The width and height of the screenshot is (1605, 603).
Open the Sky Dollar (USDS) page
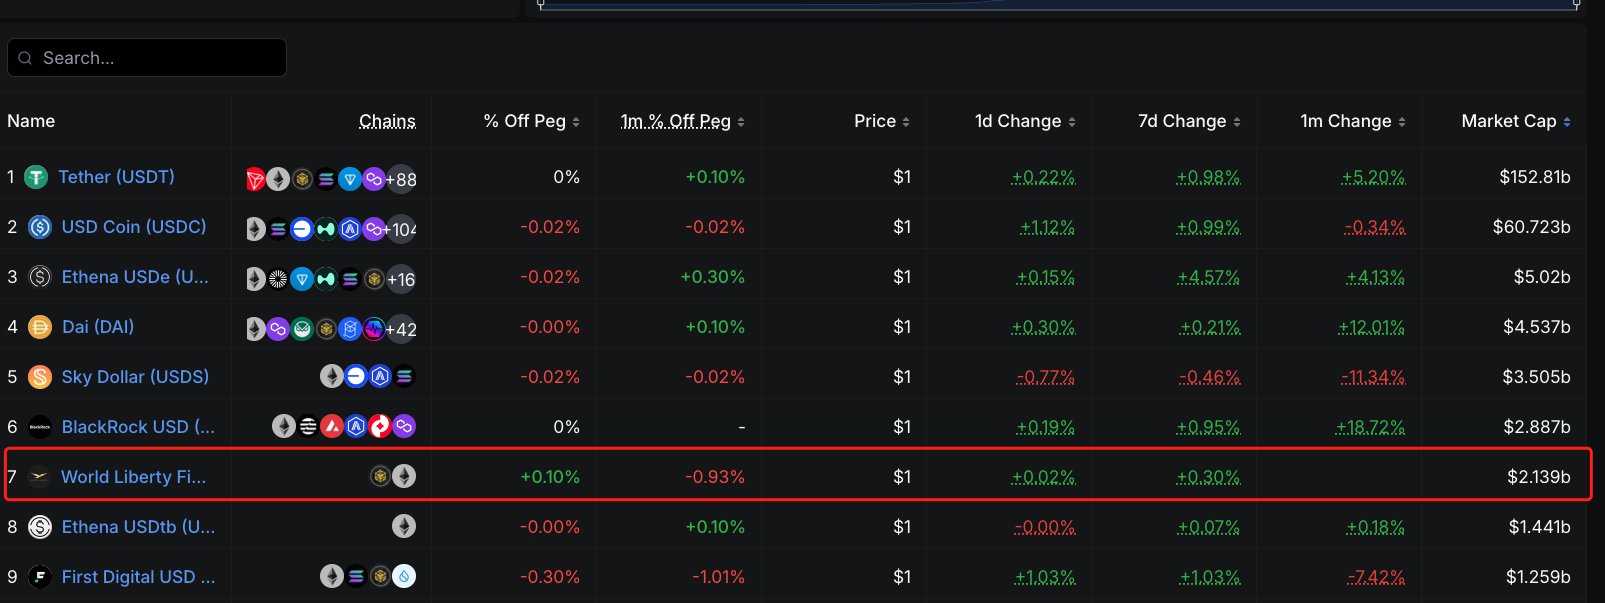pos(134,377)
